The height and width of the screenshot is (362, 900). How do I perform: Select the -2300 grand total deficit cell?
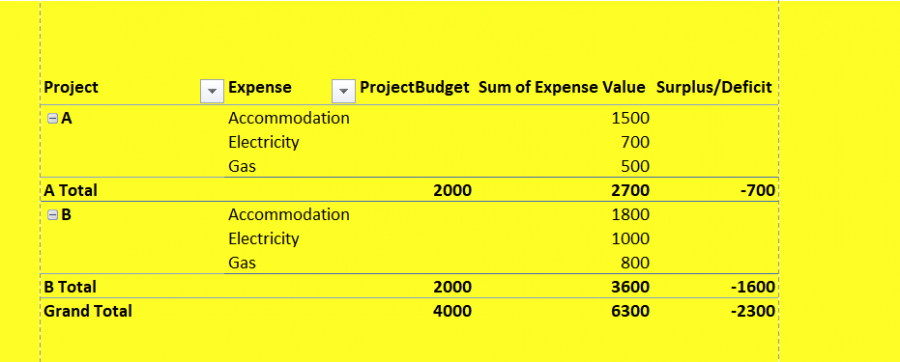click(751, 310)
